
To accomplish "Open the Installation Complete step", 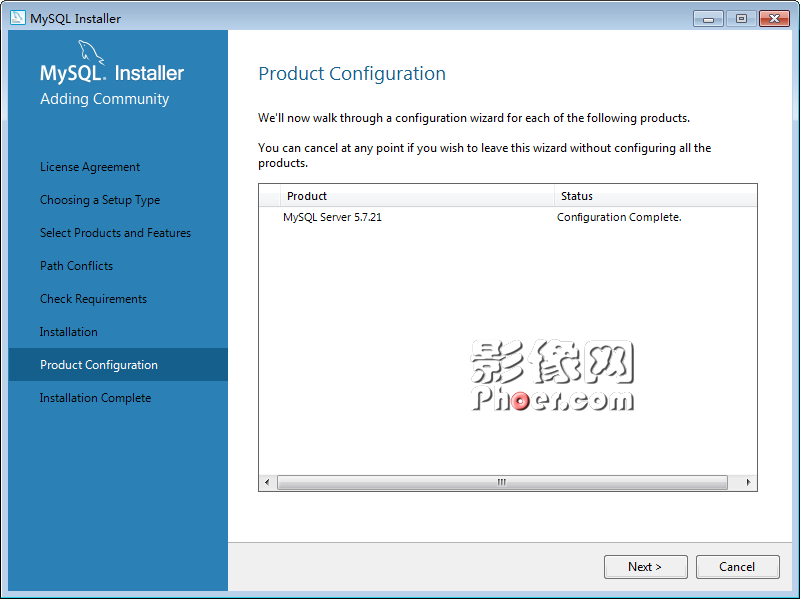I will tap(95, 398).
